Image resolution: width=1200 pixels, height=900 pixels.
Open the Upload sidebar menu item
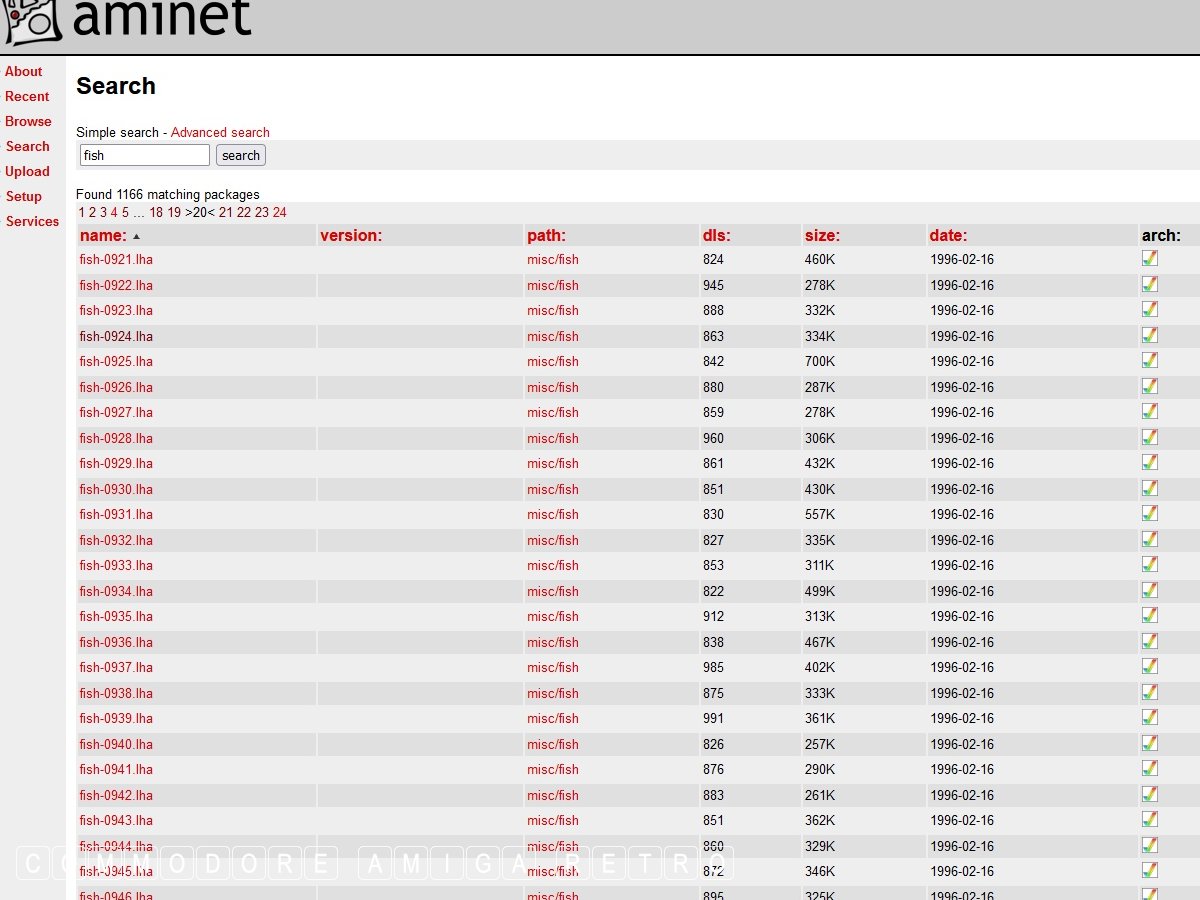coord(27,171)
